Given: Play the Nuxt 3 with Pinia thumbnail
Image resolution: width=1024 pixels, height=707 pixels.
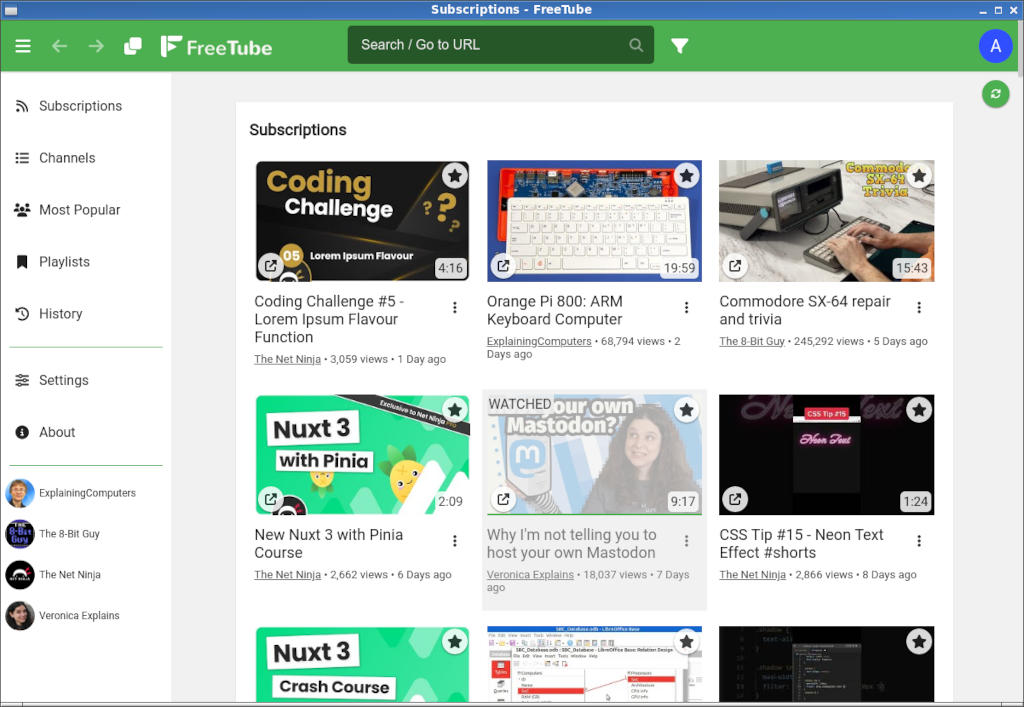Looking at the screenshot, I should [x=362, y=455].
